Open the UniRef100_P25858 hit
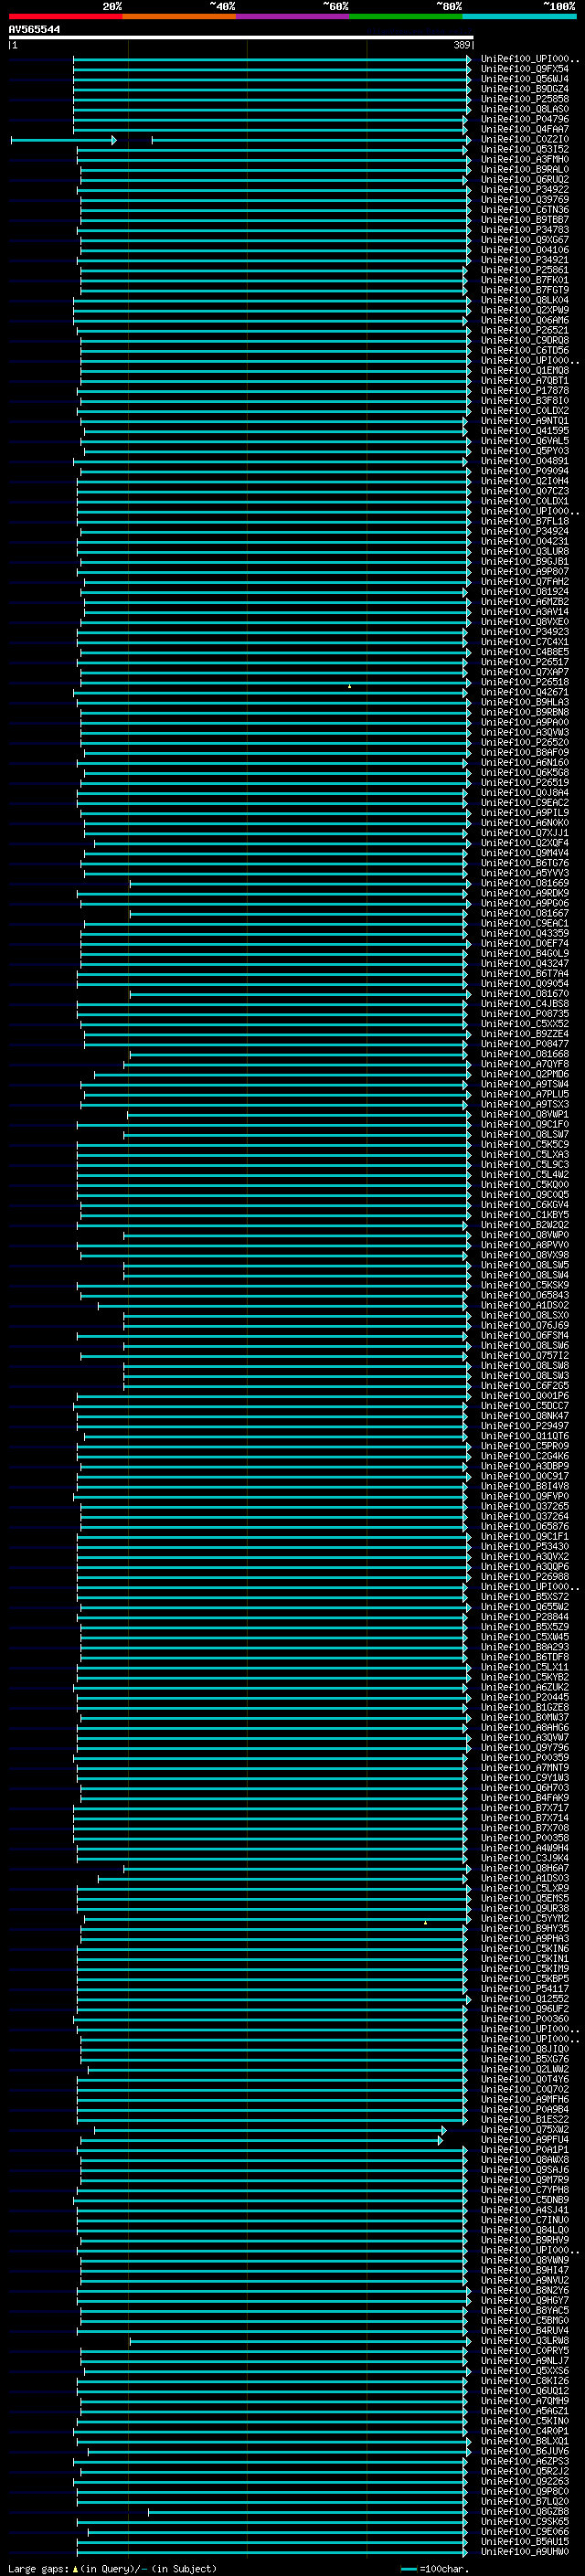The image size is (585, 2576). tap(525, 99)
